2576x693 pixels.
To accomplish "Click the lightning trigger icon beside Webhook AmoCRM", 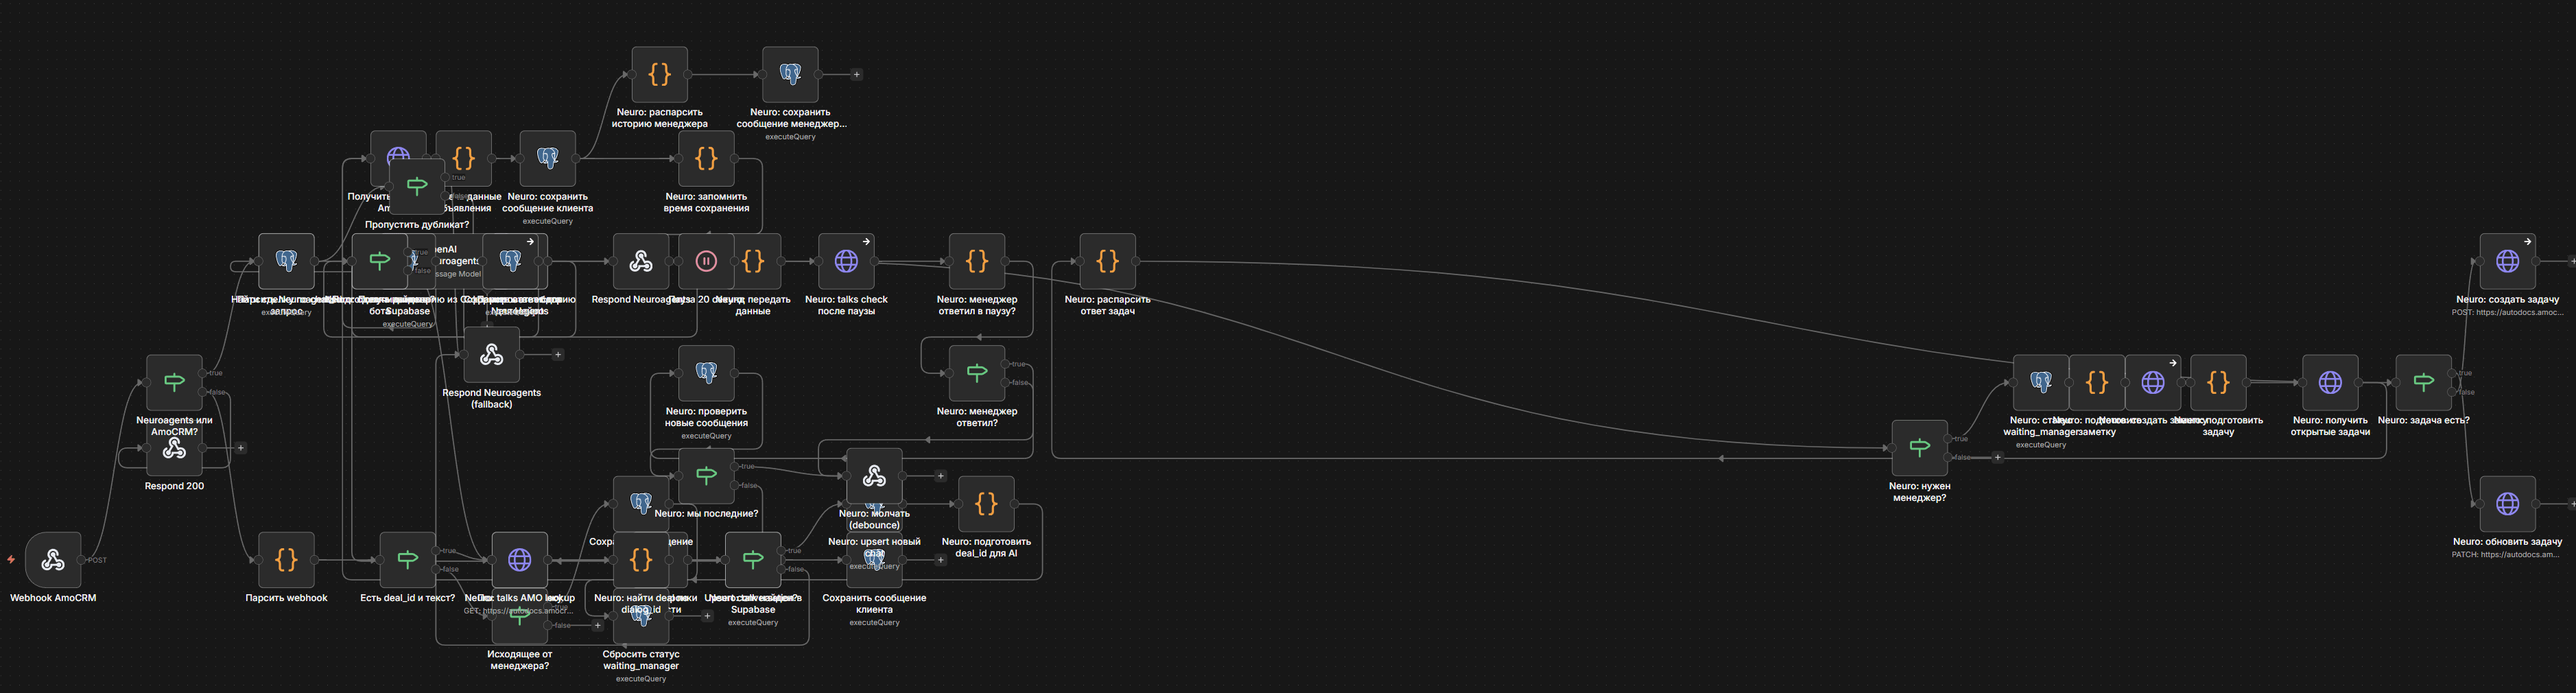I will point(11,560).
